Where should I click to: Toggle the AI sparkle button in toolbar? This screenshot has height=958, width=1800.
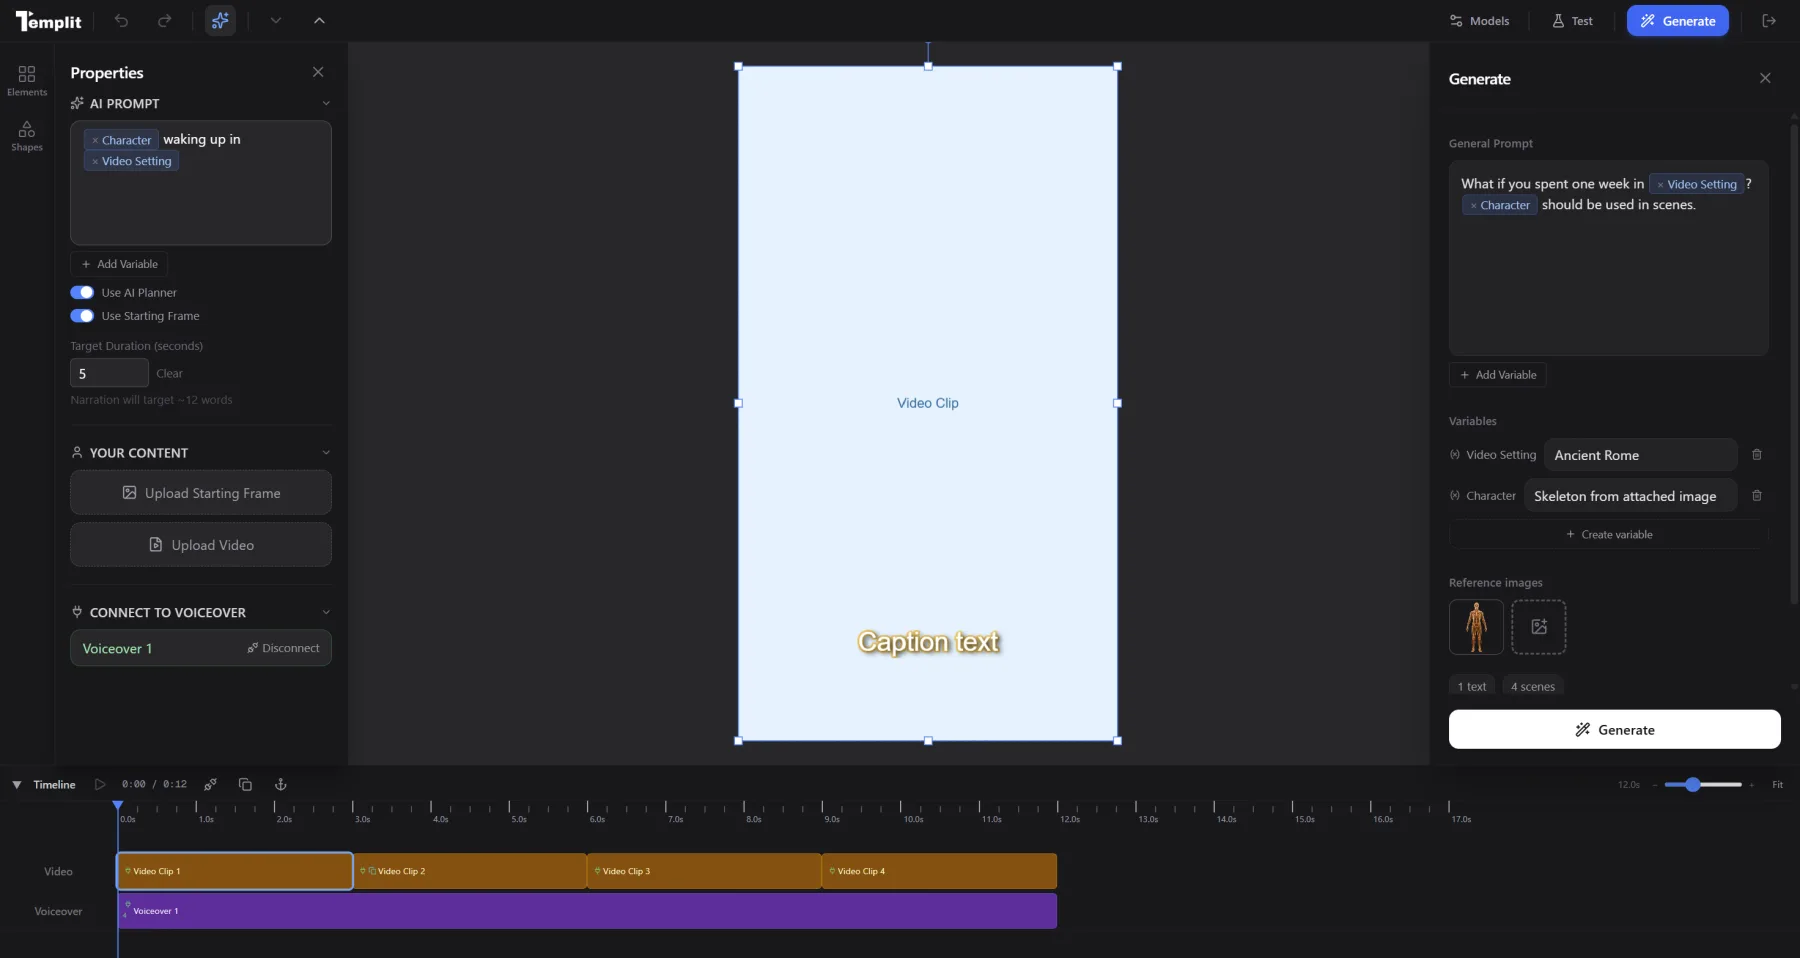[x=220, y=21]
